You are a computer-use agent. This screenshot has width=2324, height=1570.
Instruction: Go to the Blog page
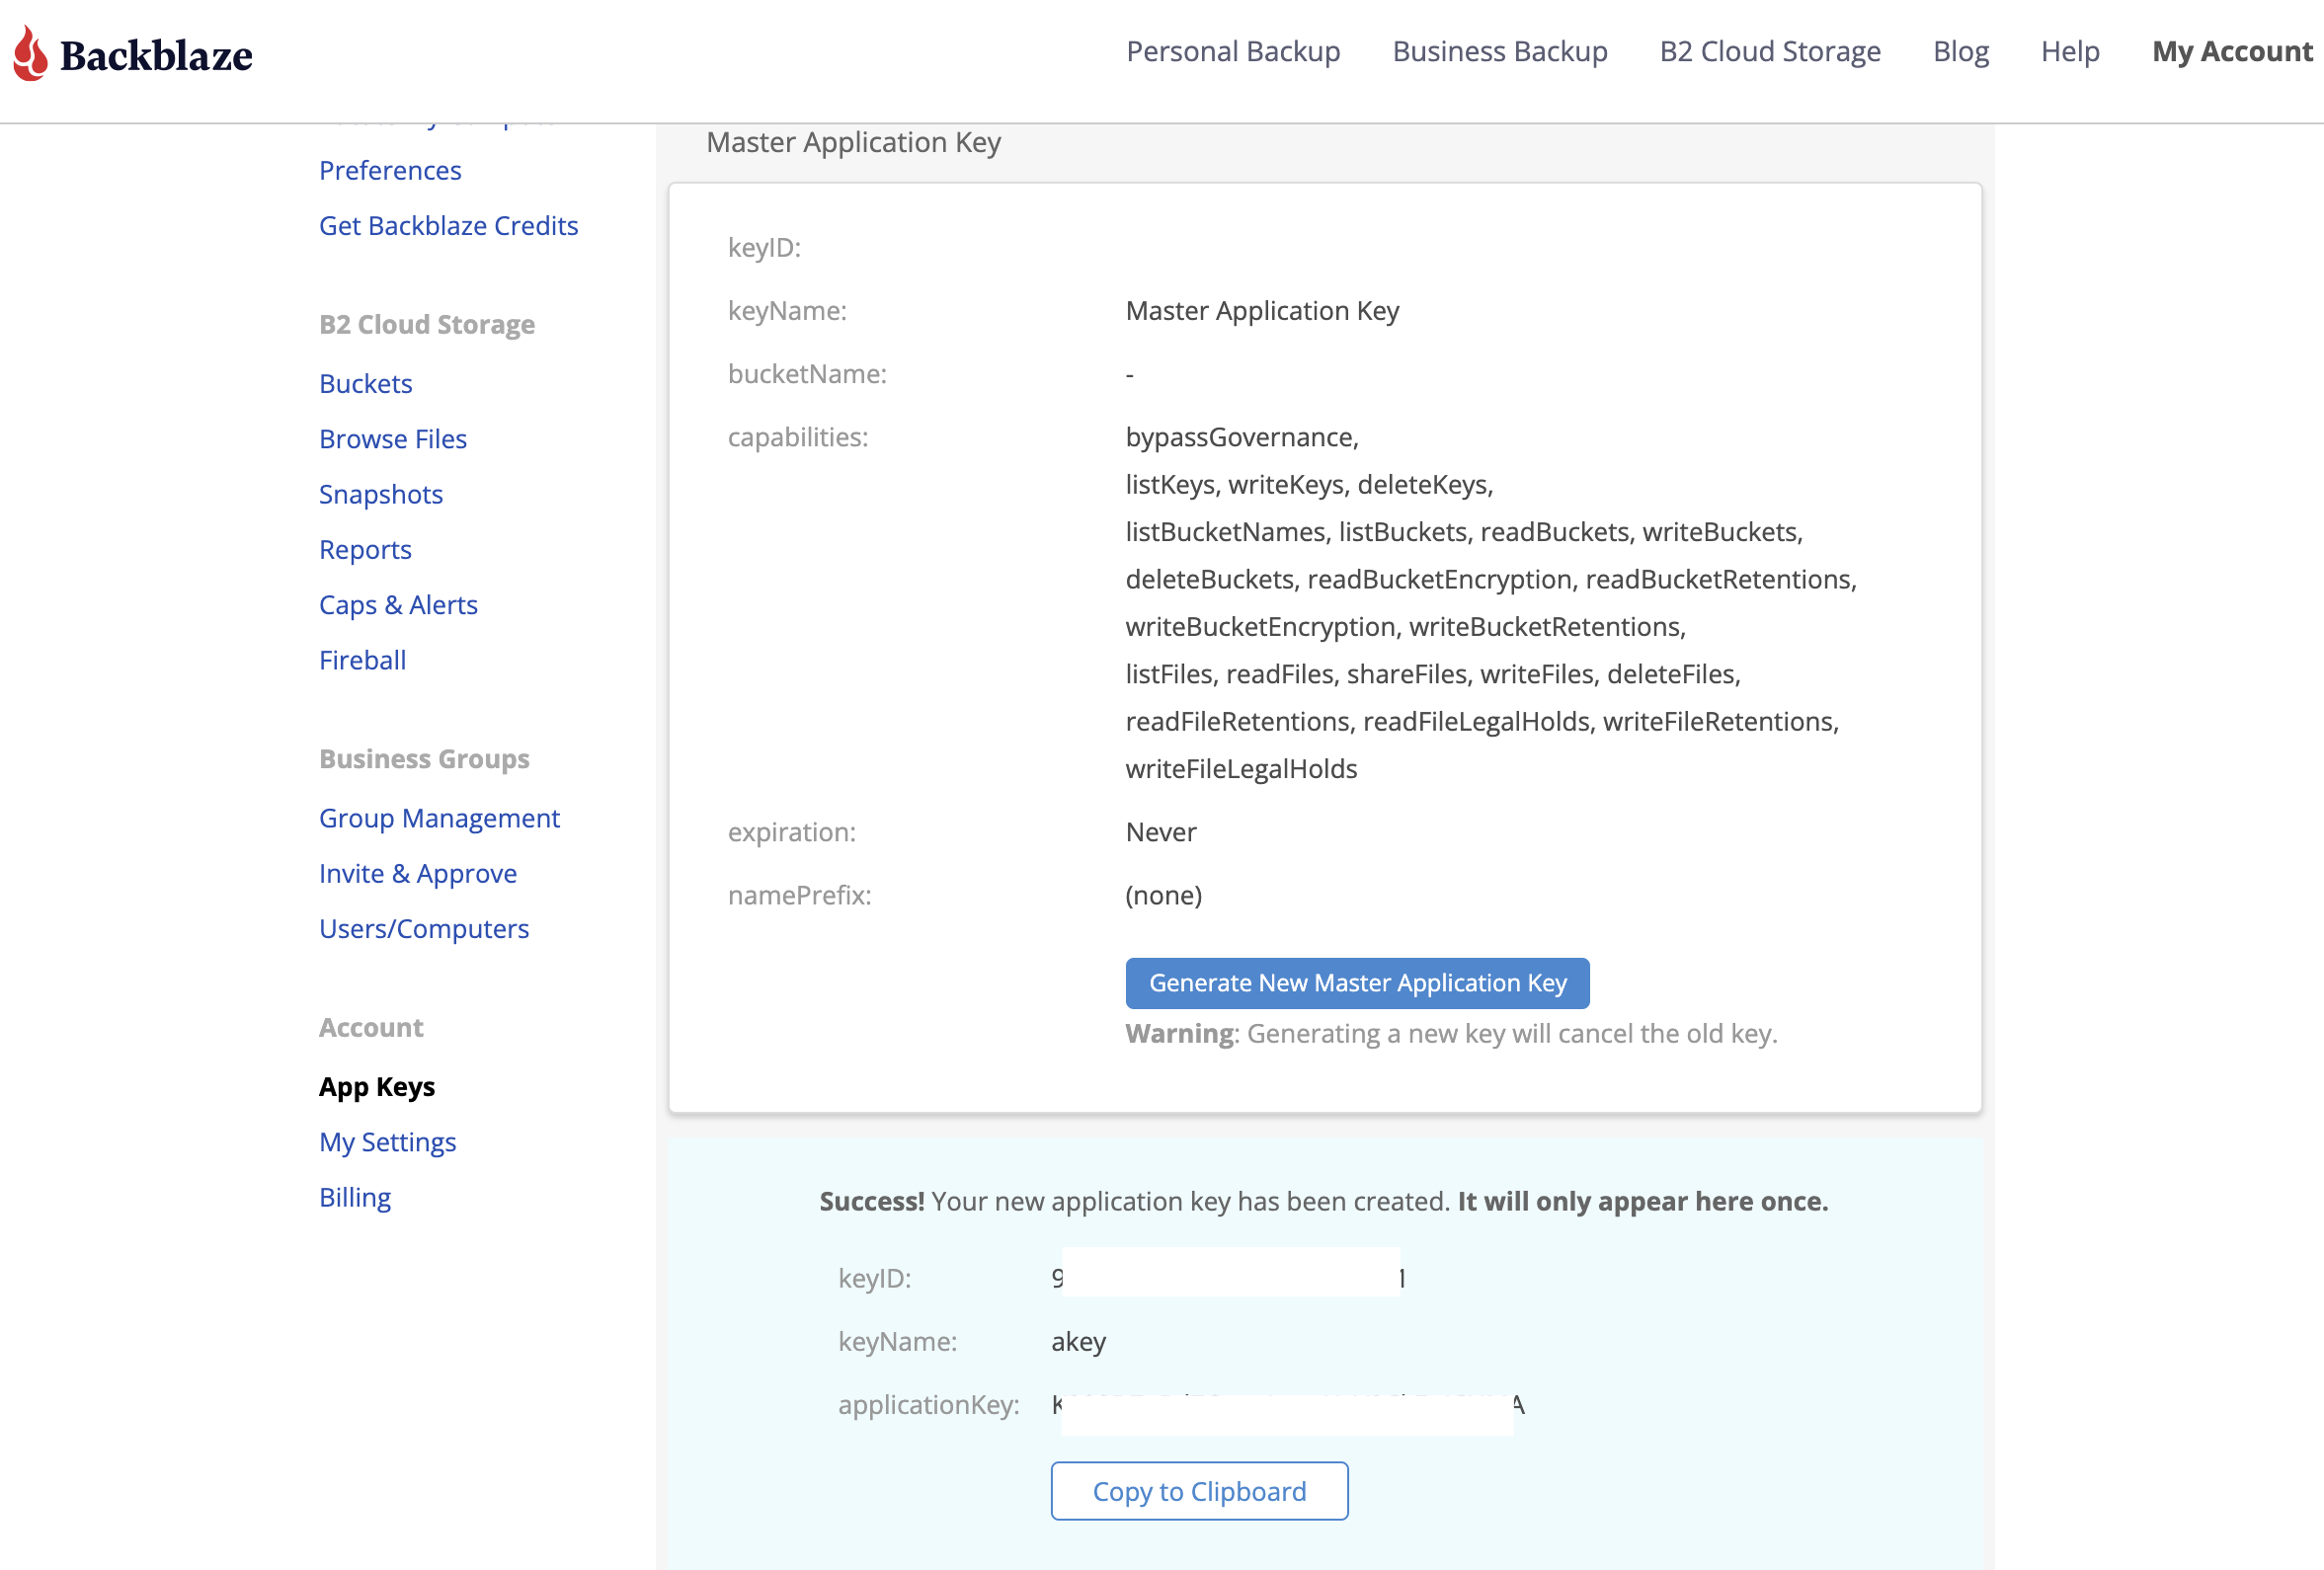[x=1960, y=52]
